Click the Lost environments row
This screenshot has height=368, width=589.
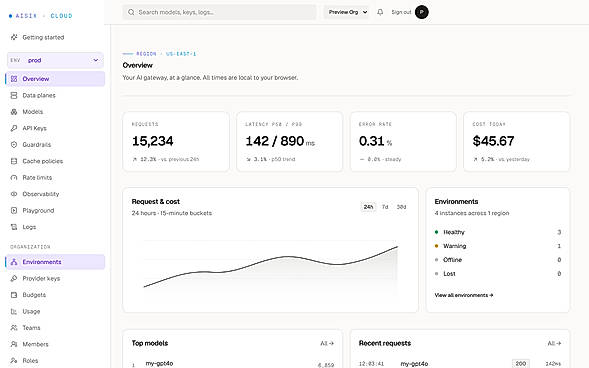tap(498, 274)
